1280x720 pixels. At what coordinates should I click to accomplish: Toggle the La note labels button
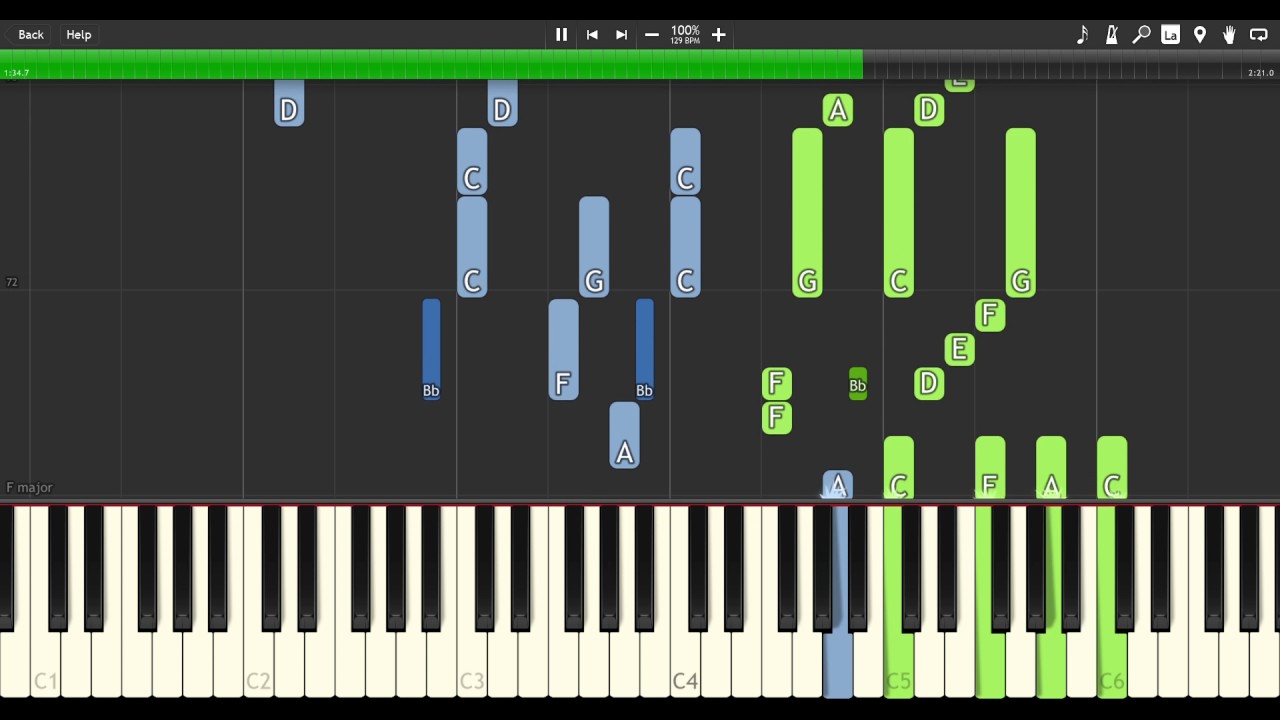[1170, 35]
